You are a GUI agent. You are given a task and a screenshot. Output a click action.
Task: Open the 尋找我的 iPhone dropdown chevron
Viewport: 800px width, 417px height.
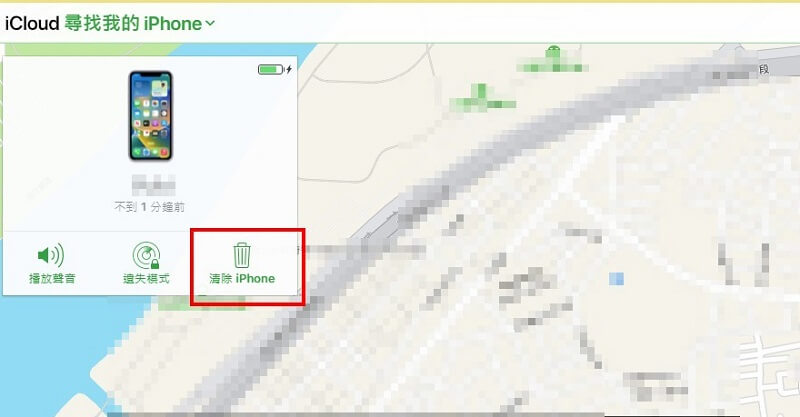(x=210, y=23)
